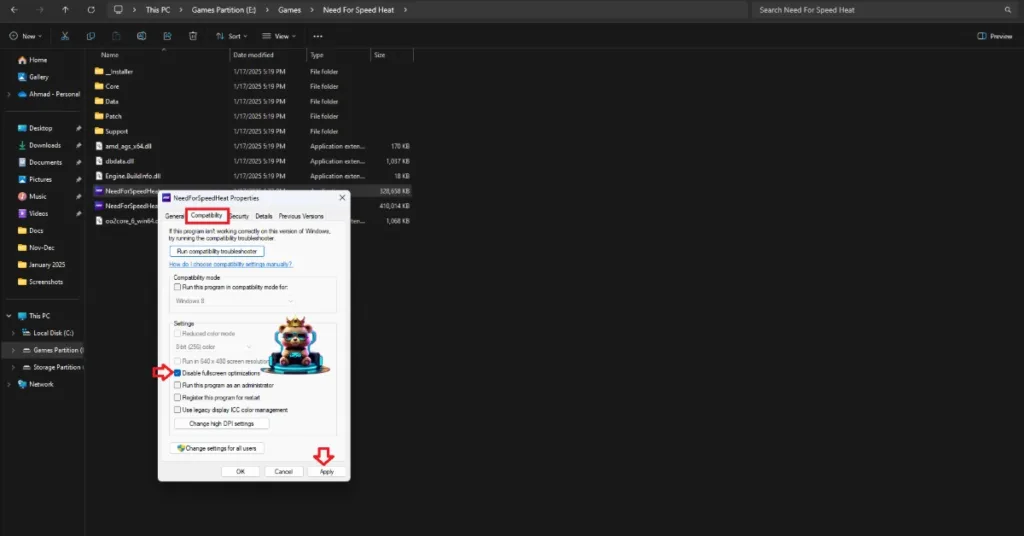Toggle the Preview pane button

point(995,36)
